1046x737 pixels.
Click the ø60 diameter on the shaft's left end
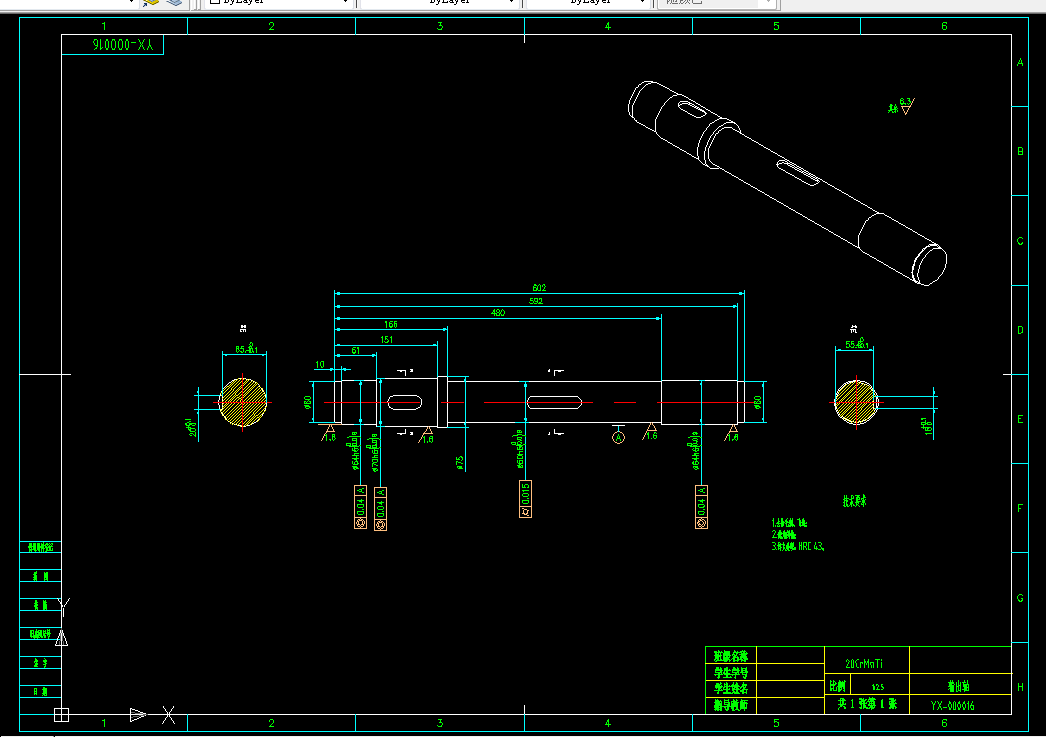pos(308,402)
